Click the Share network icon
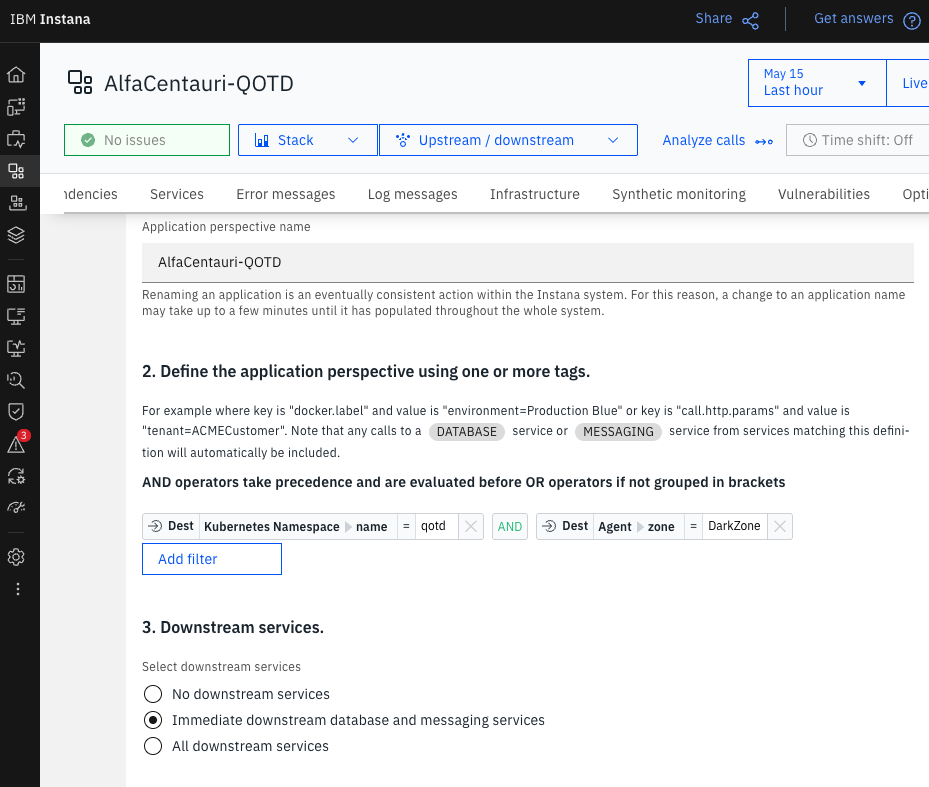929x787 pixels. pyautogui.click(x=751, y=21)
